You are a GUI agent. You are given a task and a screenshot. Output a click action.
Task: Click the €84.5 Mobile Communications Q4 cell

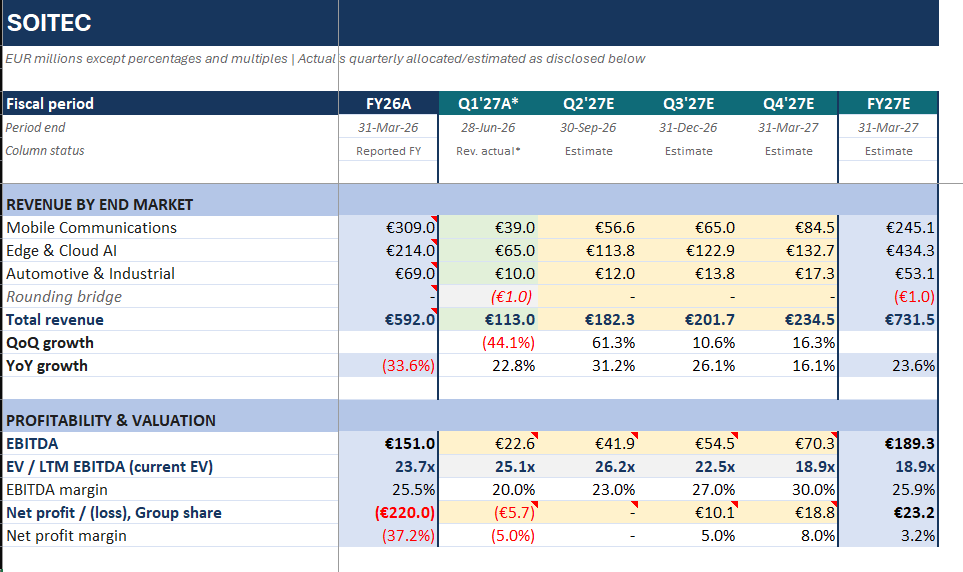point(789,227)
